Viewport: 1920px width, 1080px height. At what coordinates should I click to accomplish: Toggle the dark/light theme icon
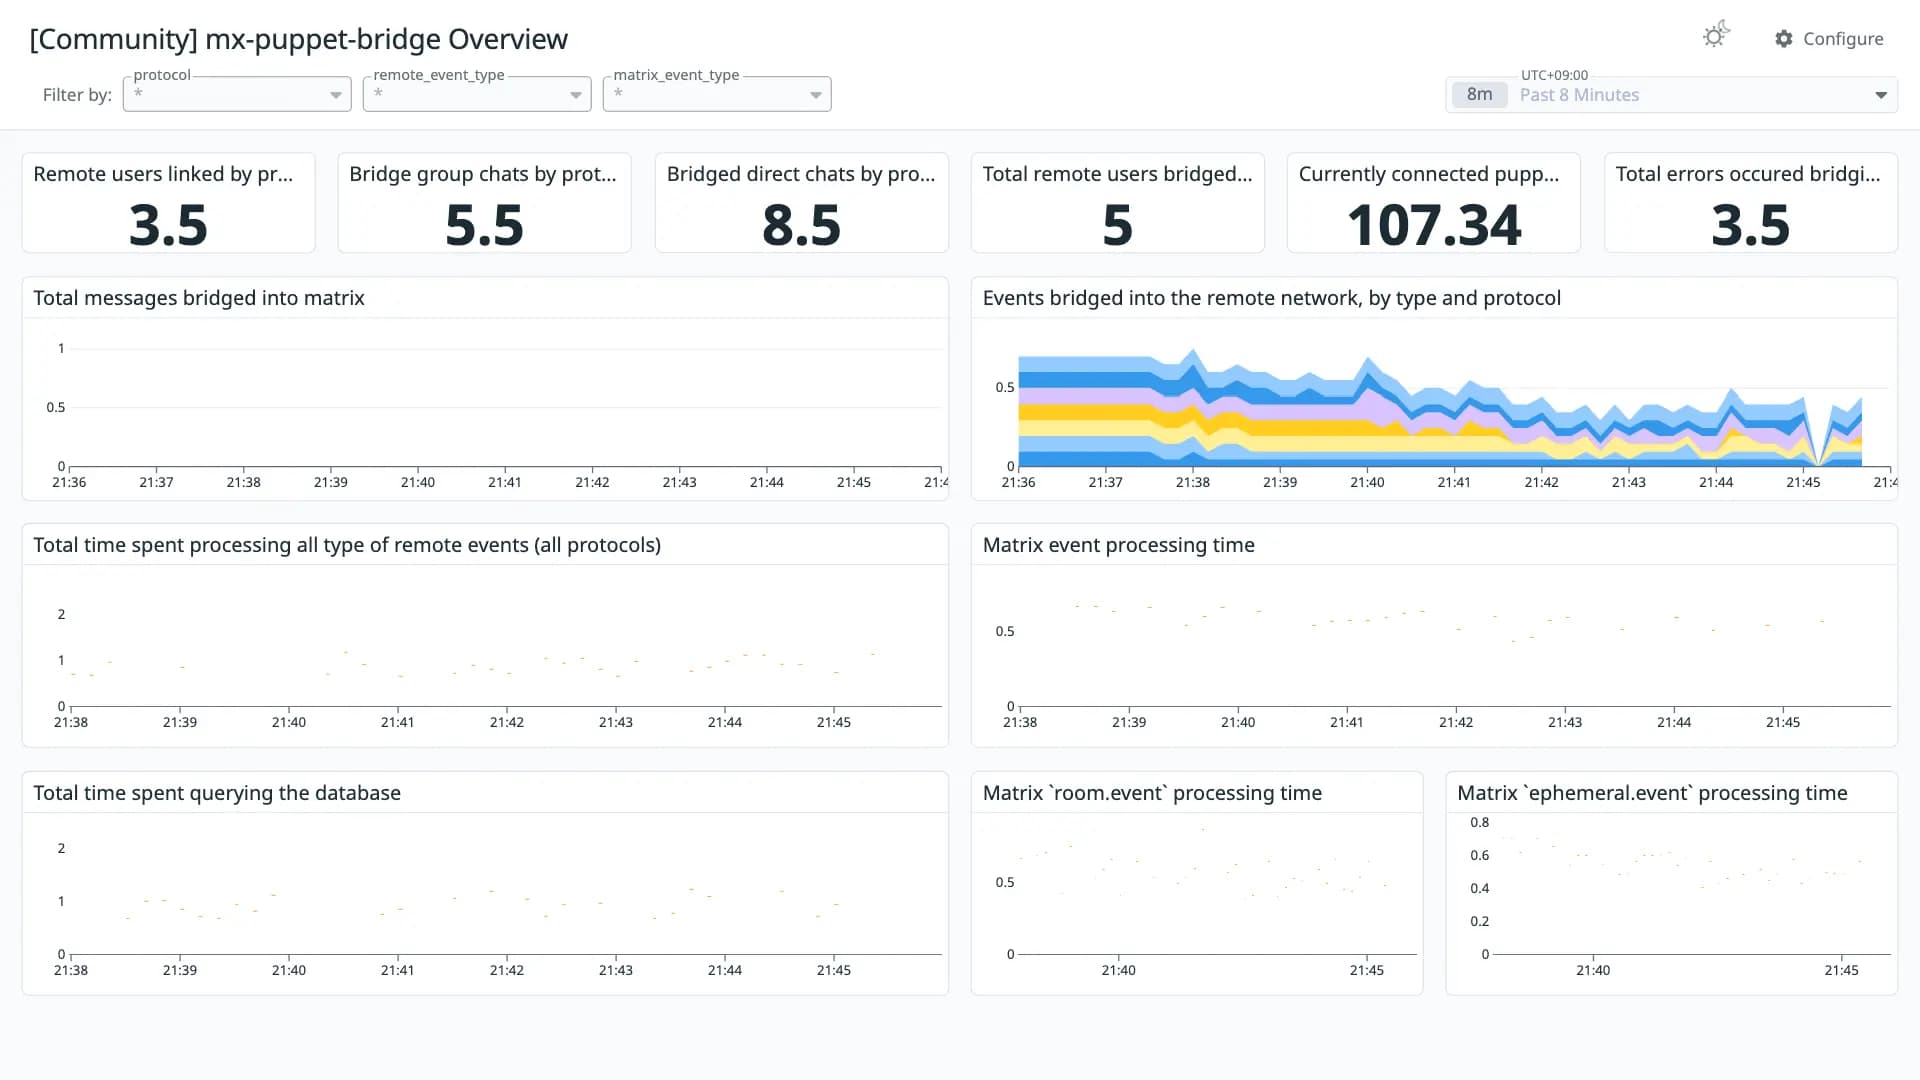1715,36
